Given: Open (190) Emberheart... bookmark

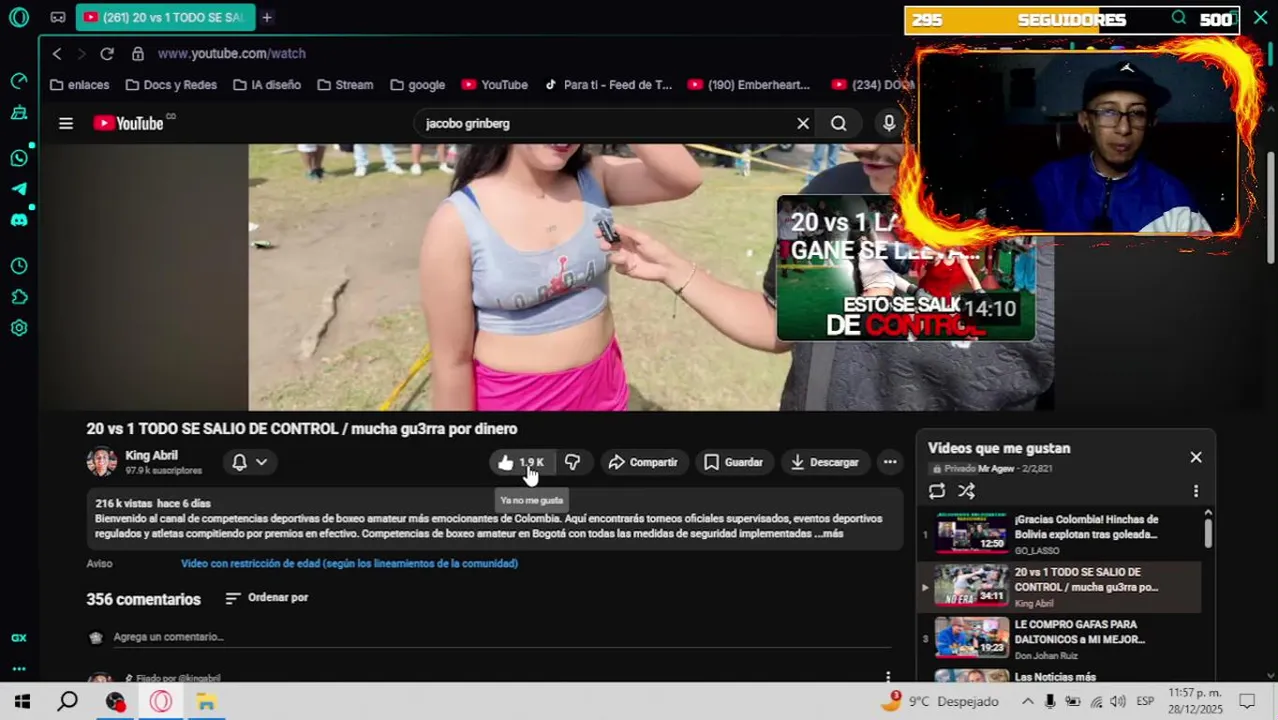Looking at the screenshot, I should coord(749,85).
